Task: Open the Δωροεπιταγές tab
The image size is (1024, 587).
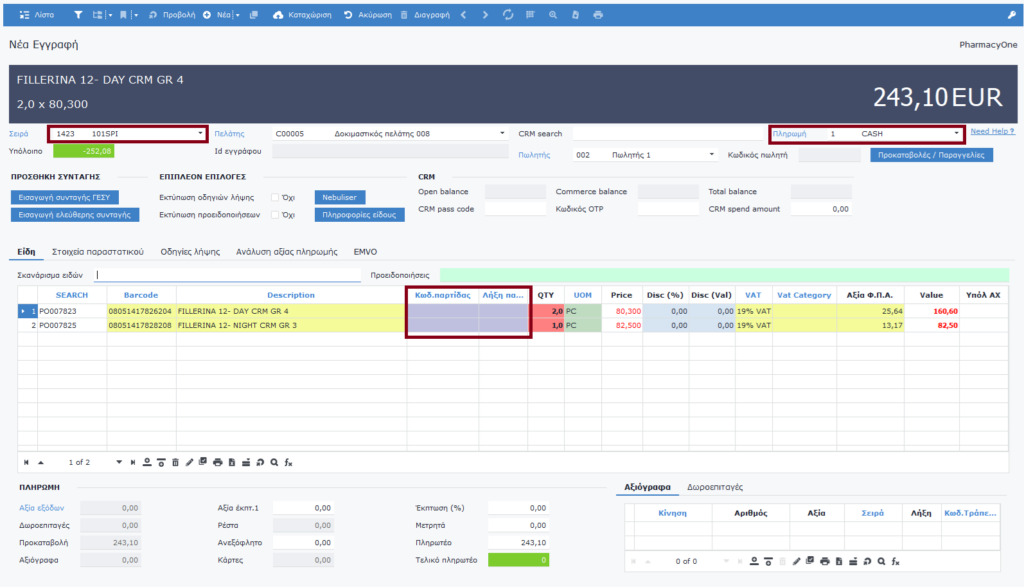Action: pos(714,487)
